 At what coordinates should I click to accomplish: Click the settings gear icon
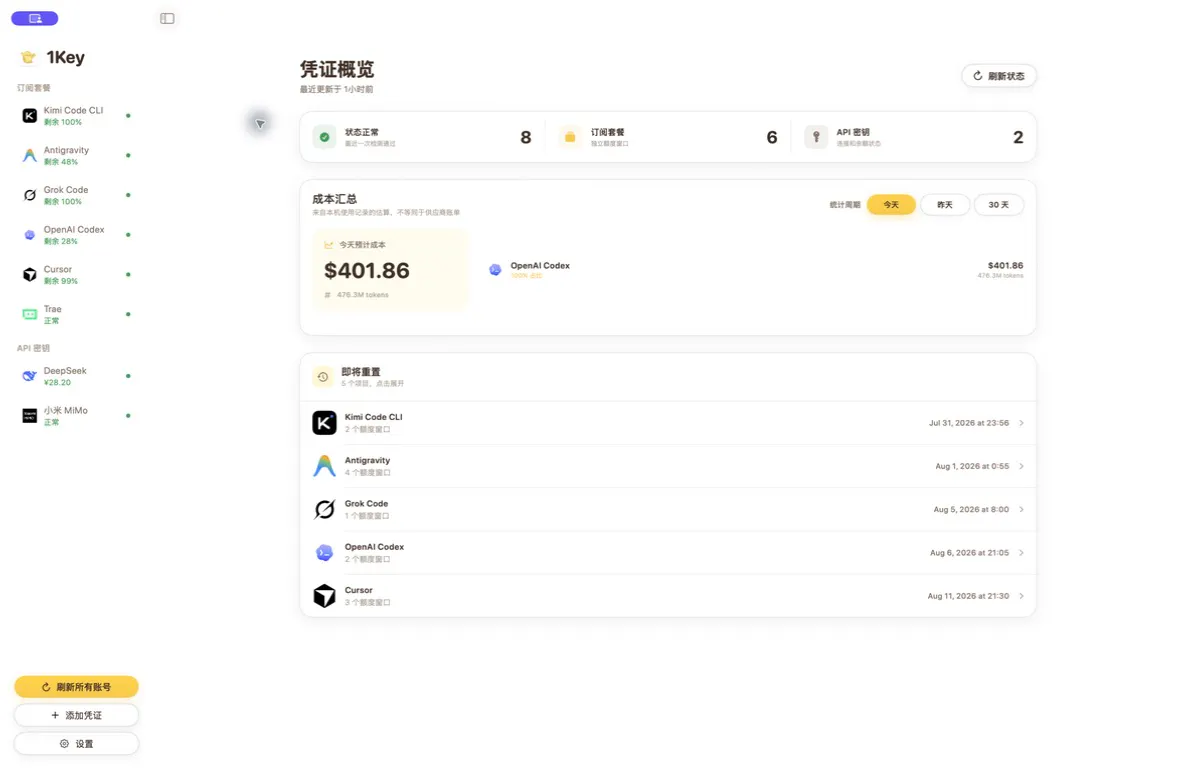(64, 744)
